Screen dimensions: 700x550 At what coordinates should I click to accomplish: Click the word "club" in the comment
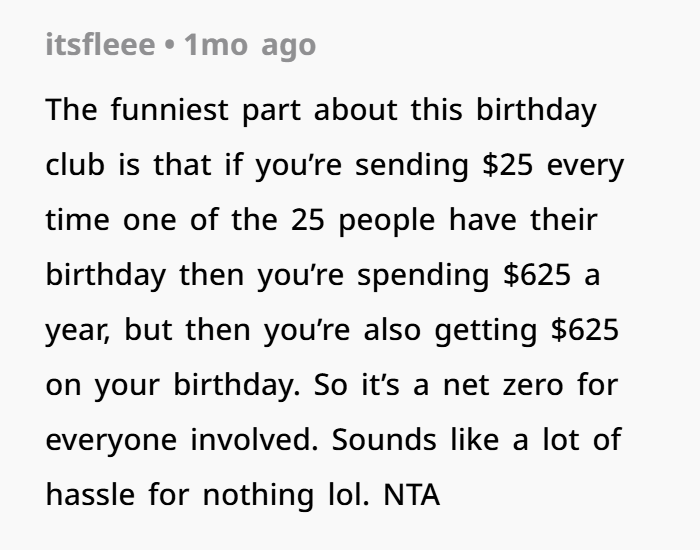point(76,164)
